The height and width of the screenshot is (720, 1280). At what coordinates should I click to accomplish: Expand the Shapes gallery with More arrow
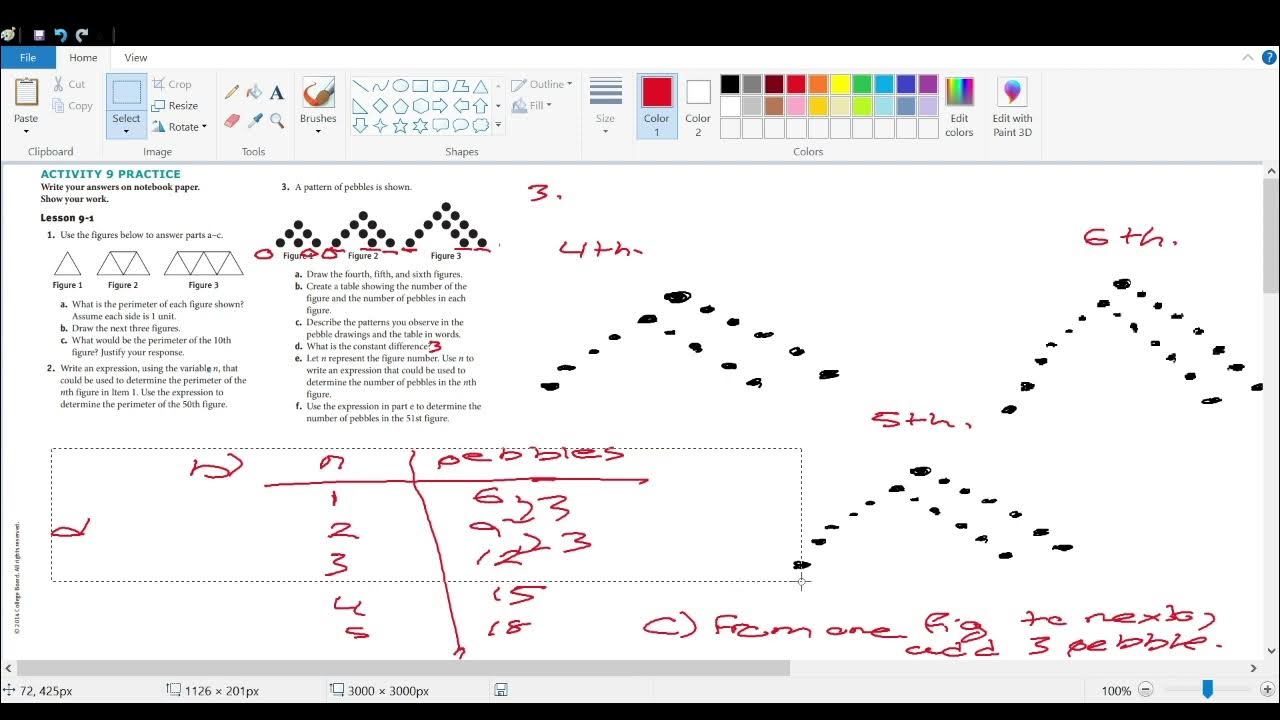[498, 126]
